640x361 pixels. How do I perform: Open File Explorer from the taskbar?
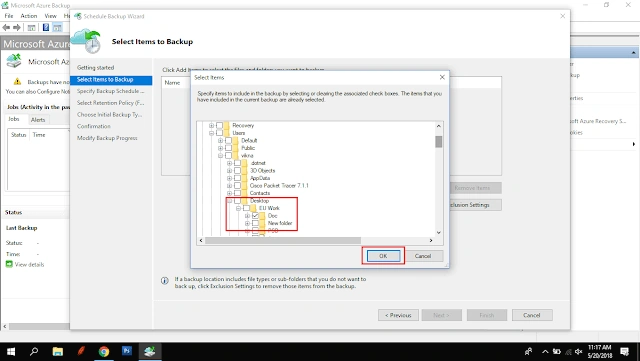58,351
